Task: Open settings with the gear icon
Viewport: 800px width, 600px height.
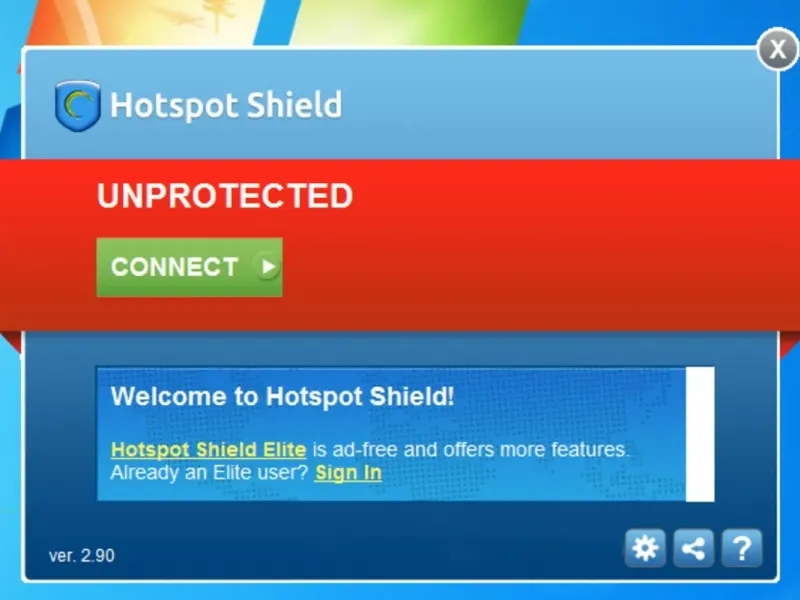Action: tap(645, 548)
